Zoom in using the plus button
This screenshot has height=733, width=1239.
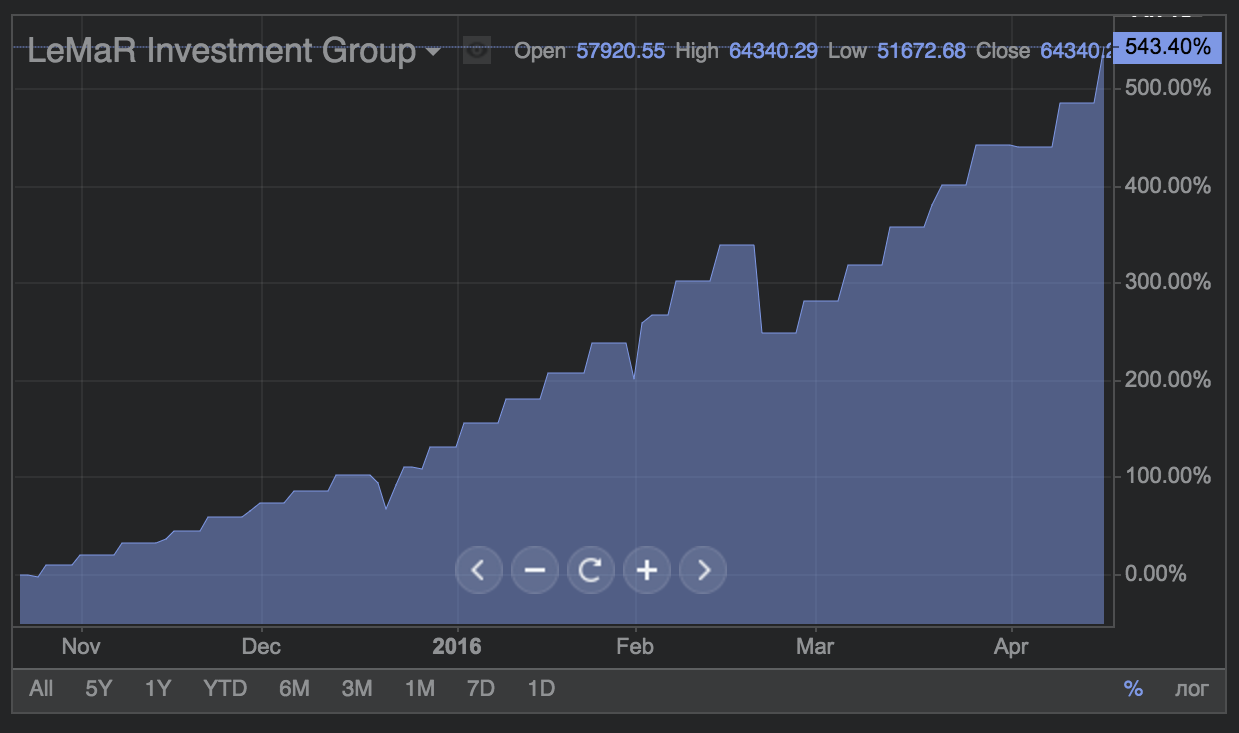(x=647, y=570)
